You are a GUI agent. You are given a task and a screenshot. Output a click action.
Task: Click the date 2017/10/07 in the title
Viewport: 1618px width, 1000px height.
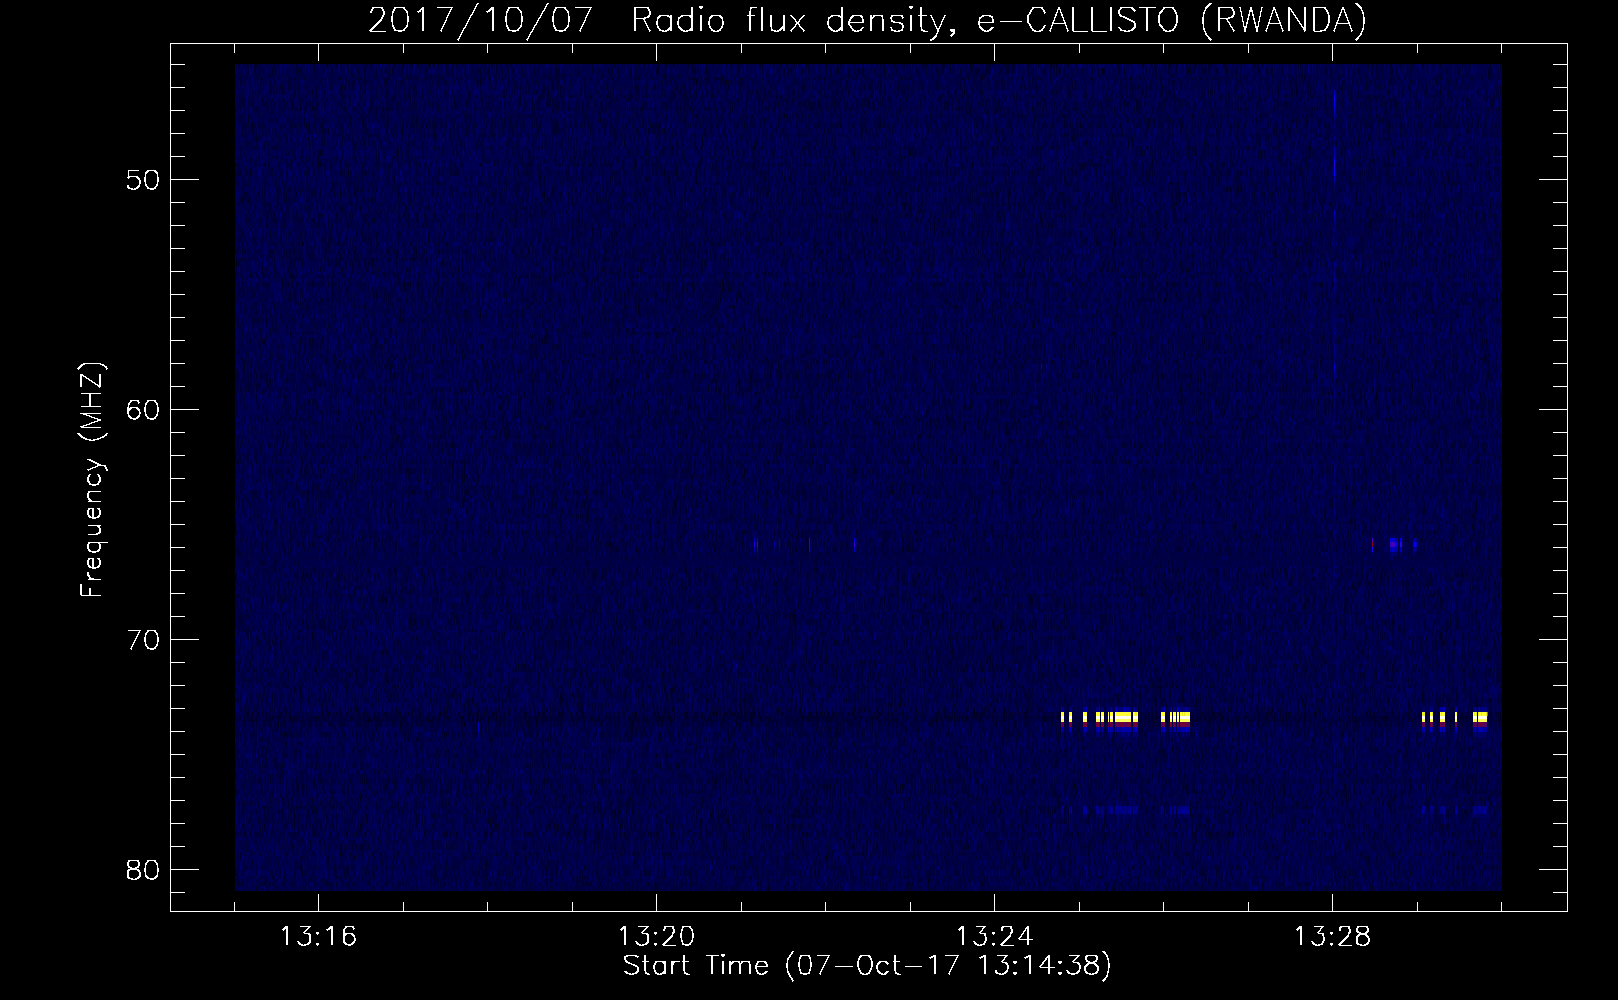(484, 21)
